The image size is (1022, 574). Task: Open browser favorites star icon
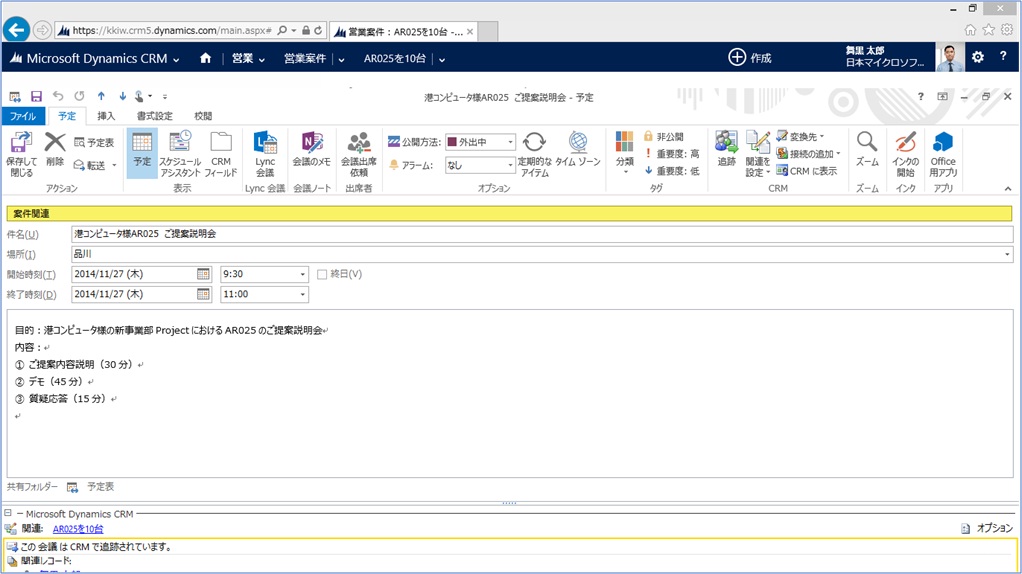(989, 30)
